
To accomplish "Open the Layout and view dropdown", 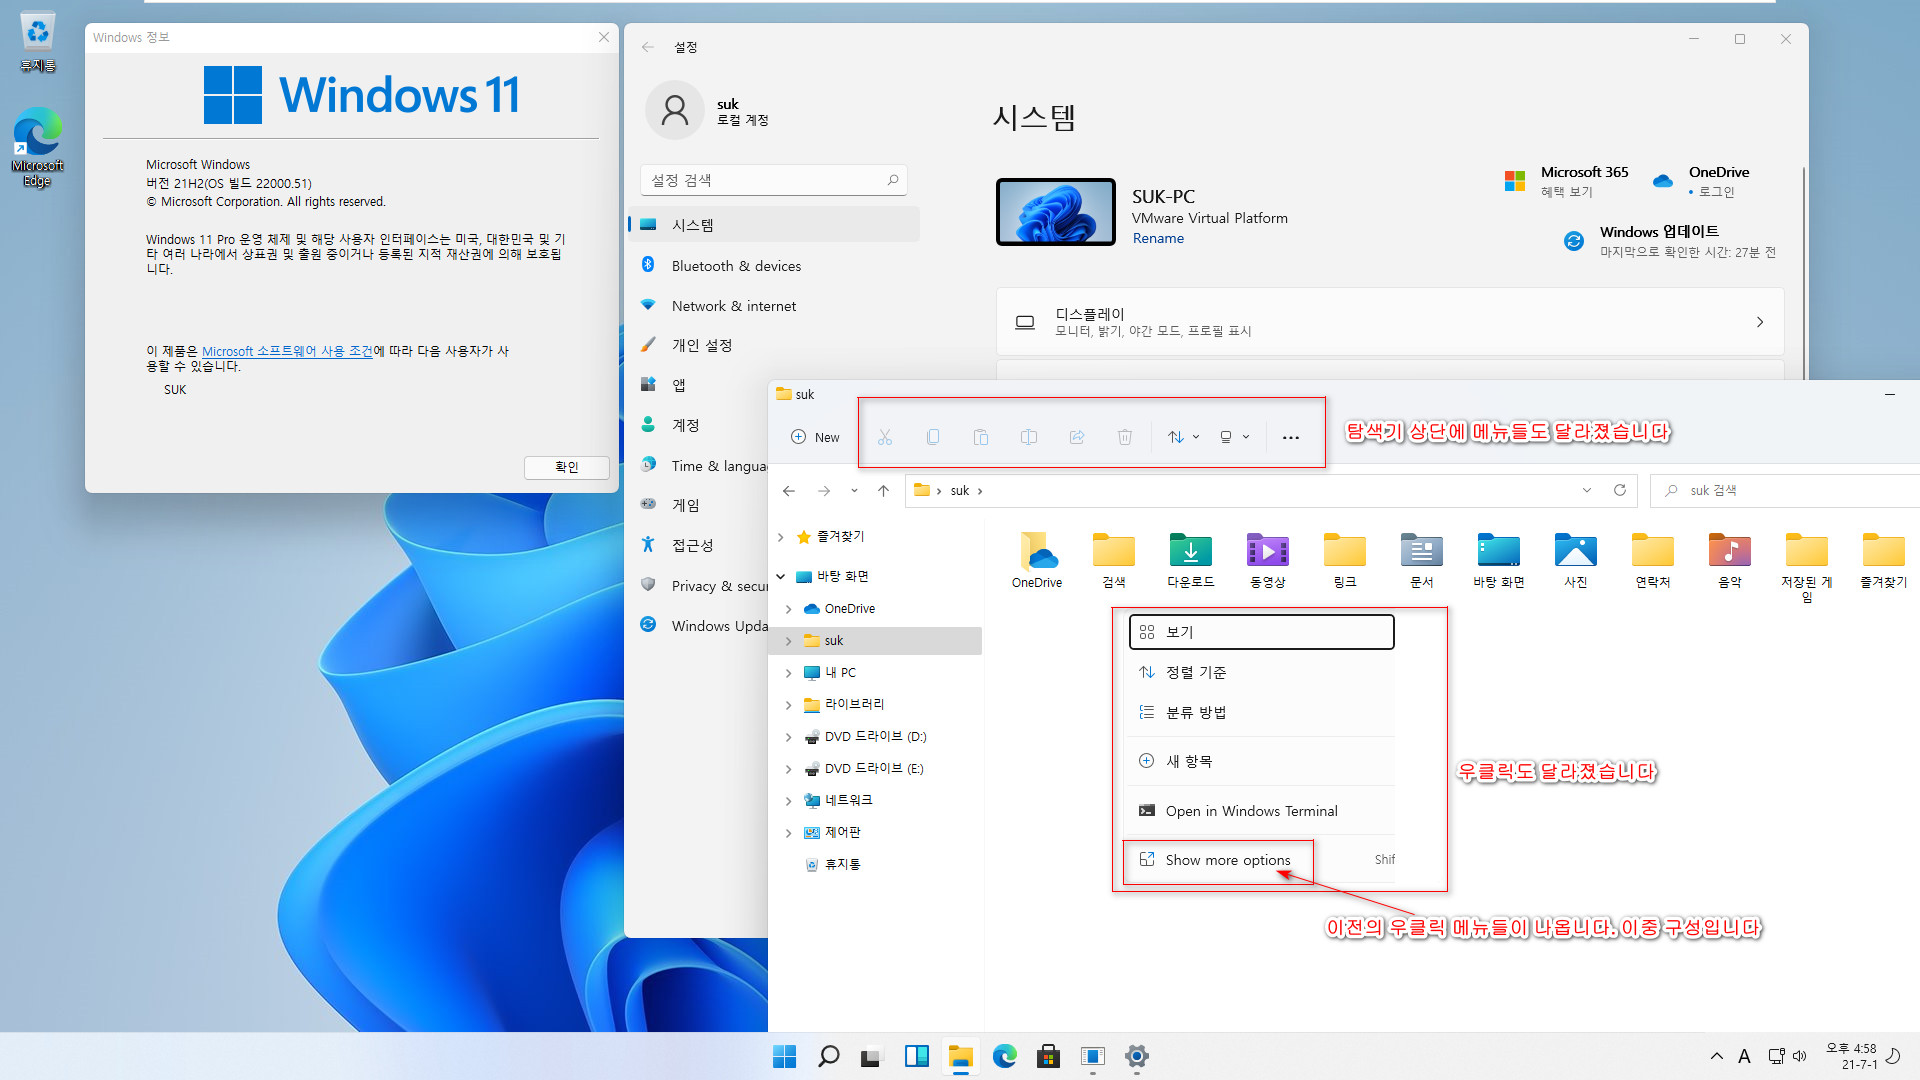I will 1235,437.
